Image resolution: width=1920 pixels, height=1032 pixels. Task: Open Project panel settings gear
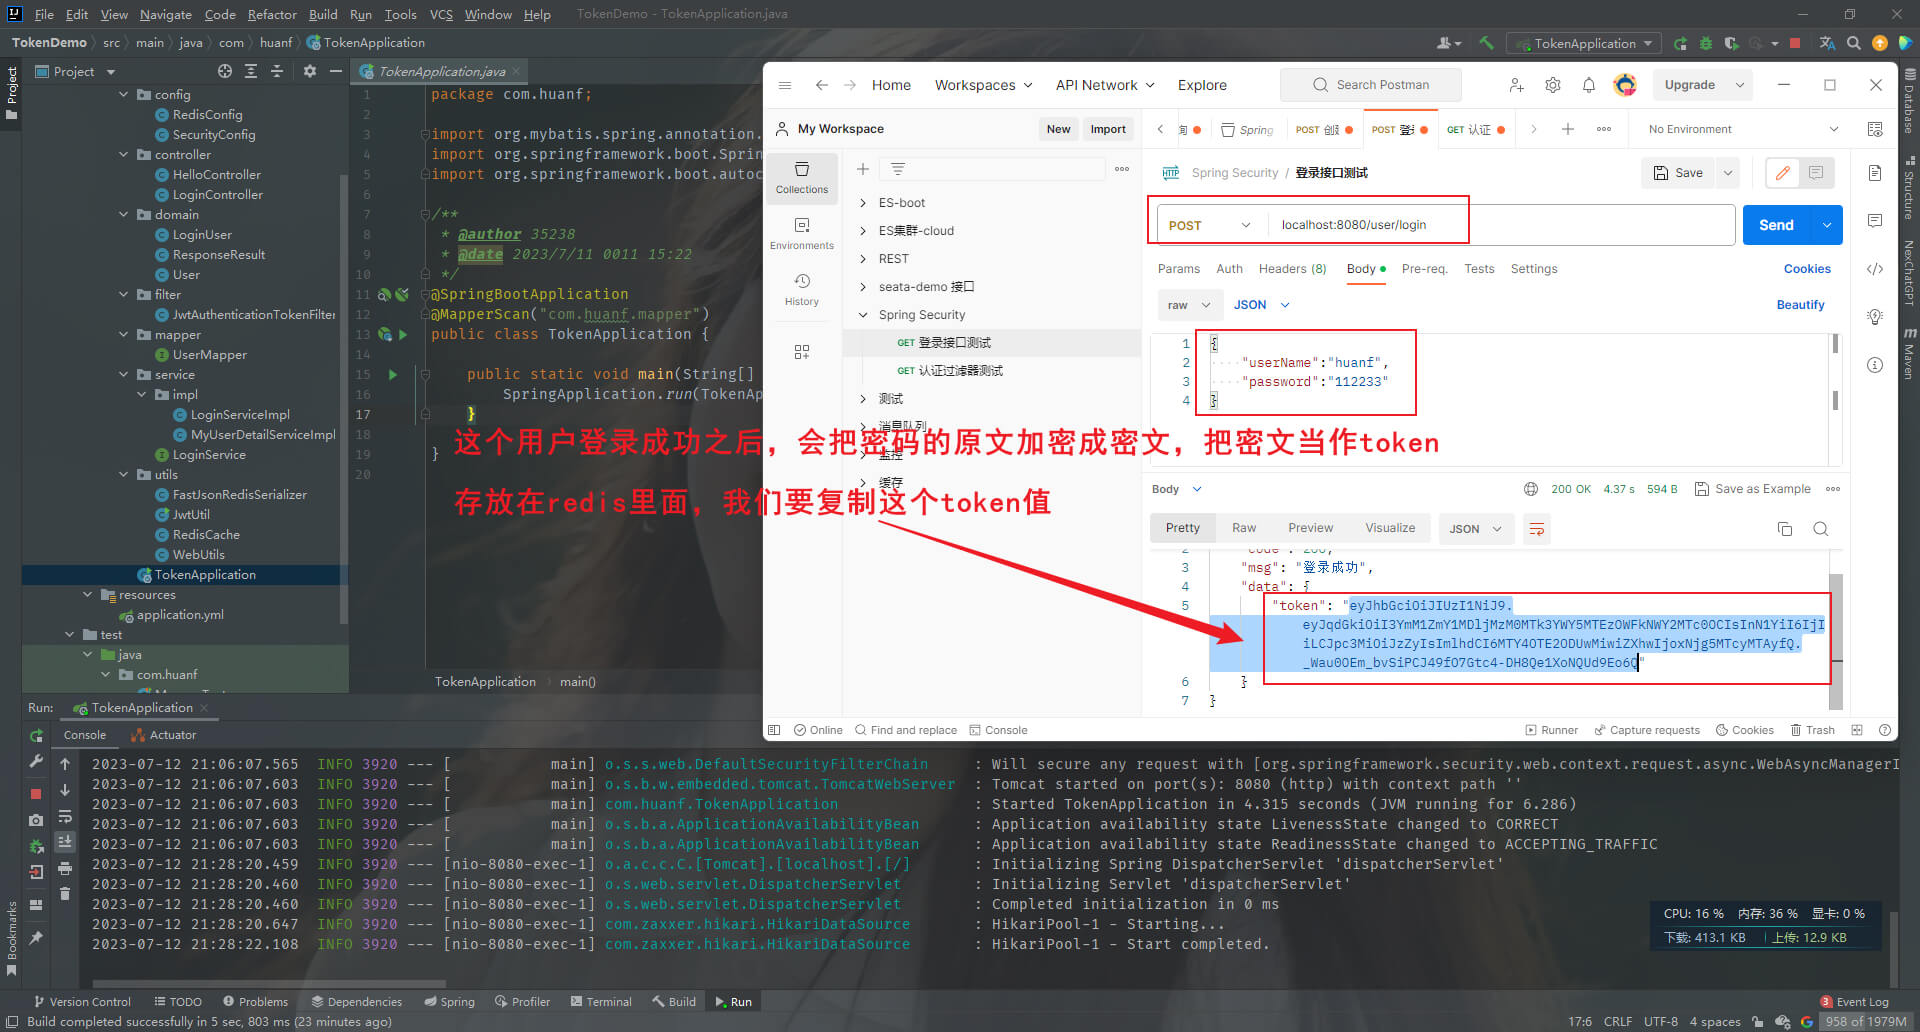(x=309, y=71)
